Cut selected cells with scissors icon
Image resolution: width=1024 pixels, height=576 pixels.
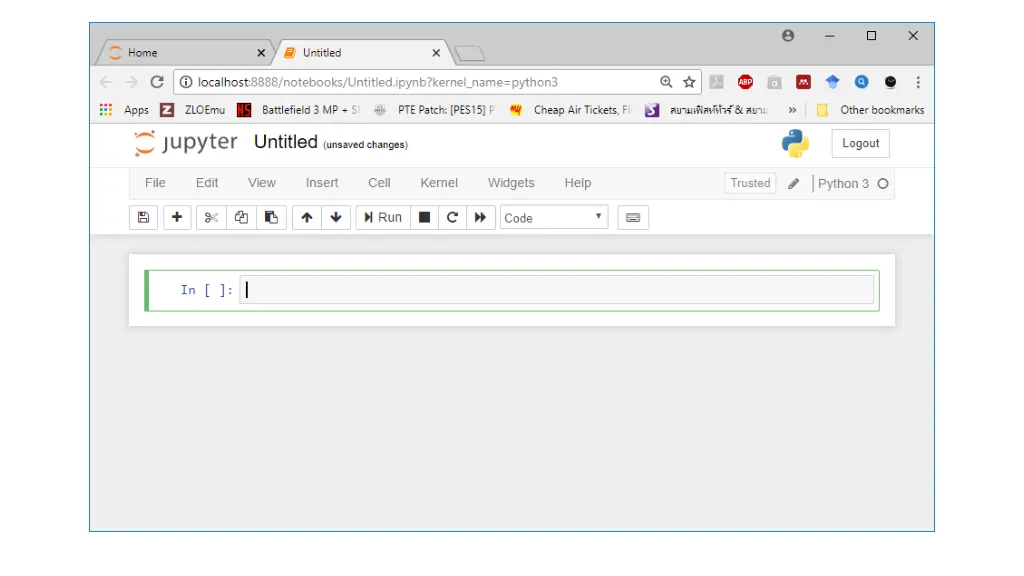point(211,217)
